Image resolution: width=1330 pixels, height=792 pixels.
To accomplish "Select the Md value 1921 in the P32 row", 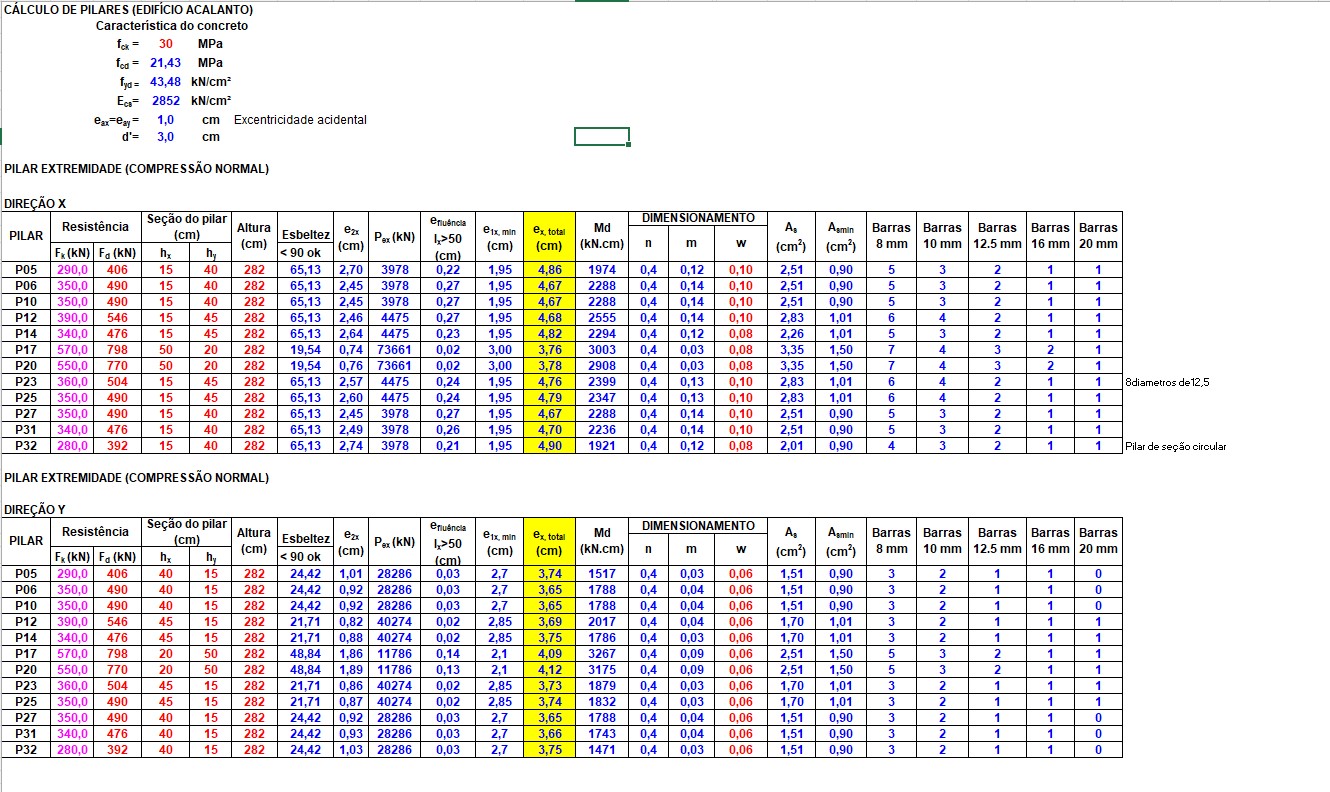I will 602,446.
